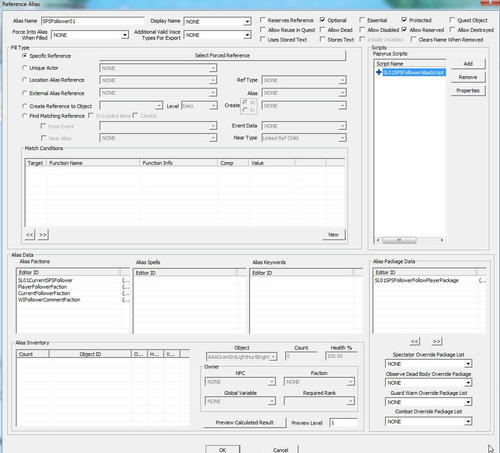This screenshot has height=453, width=500.
Task: Click left arrow of script list scrollbar
Action: point(378,240)
